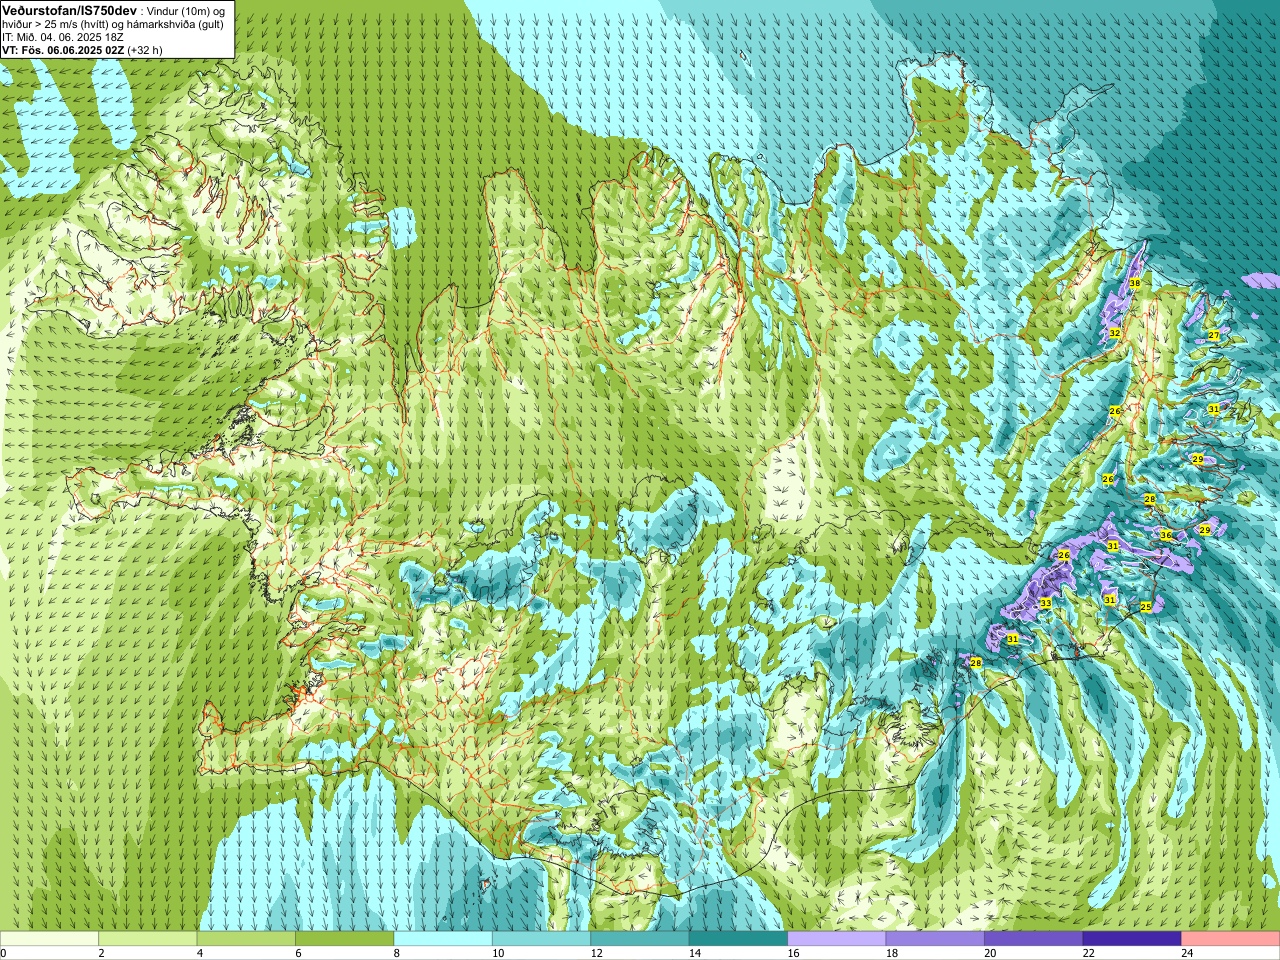Click the VT: Fös. 06.06.2025 02Z line
The height and width of the screenshot is (960, 1280).
point(63,49)
